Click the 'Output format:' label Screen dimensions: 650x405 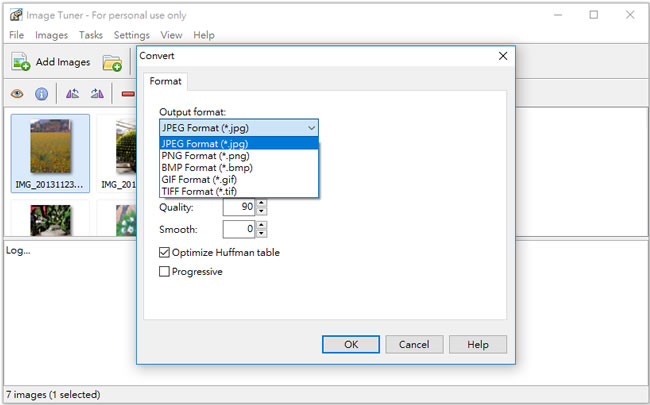click(192, 112)
